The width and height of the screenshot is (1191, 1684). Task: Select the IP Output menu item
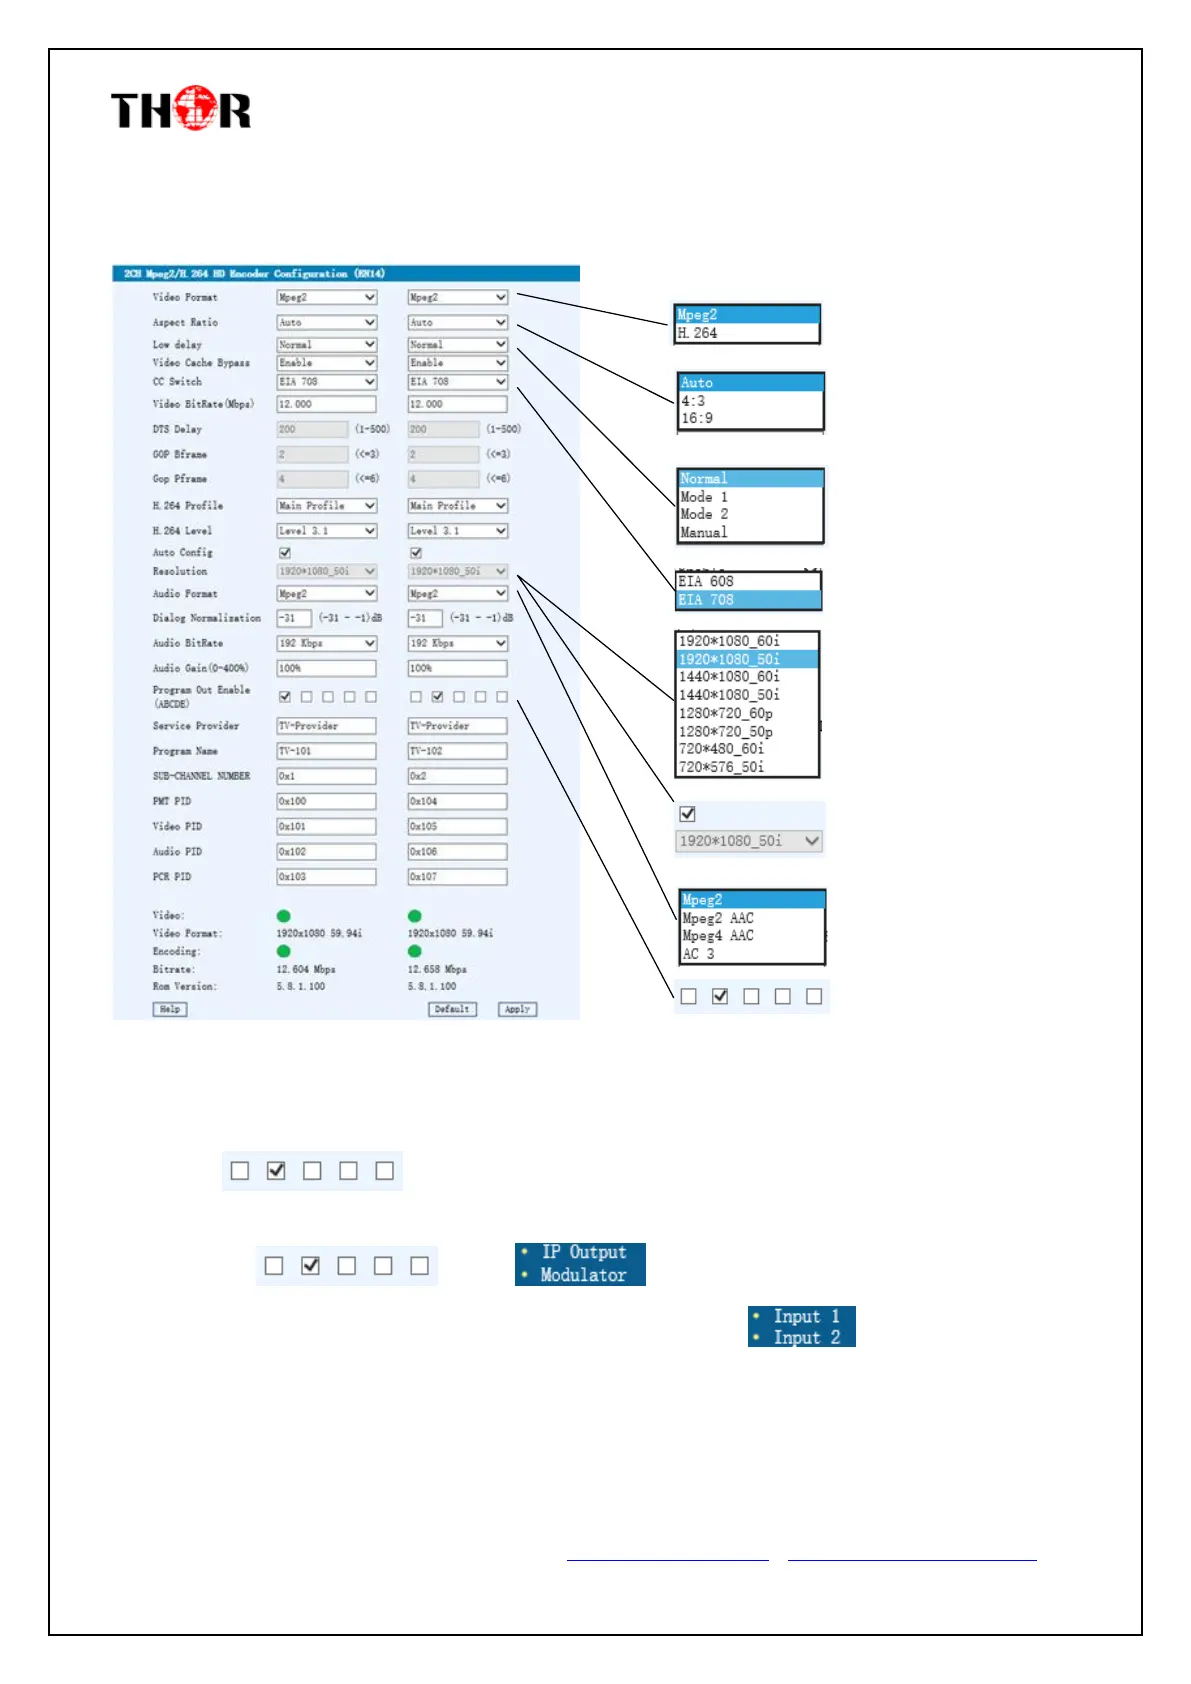[583, 1252]
